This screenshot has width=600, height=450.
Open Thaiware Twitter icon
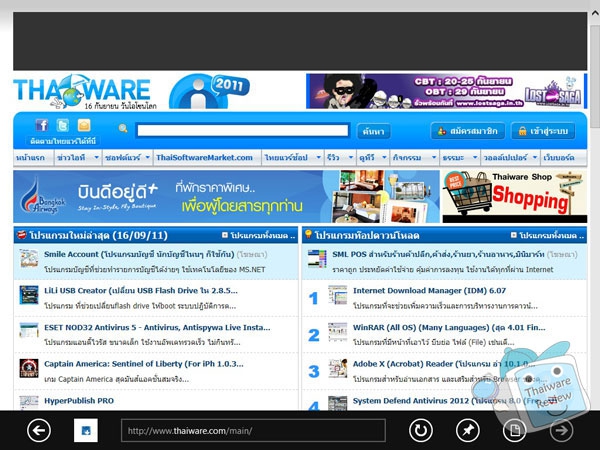coord(63,125)
